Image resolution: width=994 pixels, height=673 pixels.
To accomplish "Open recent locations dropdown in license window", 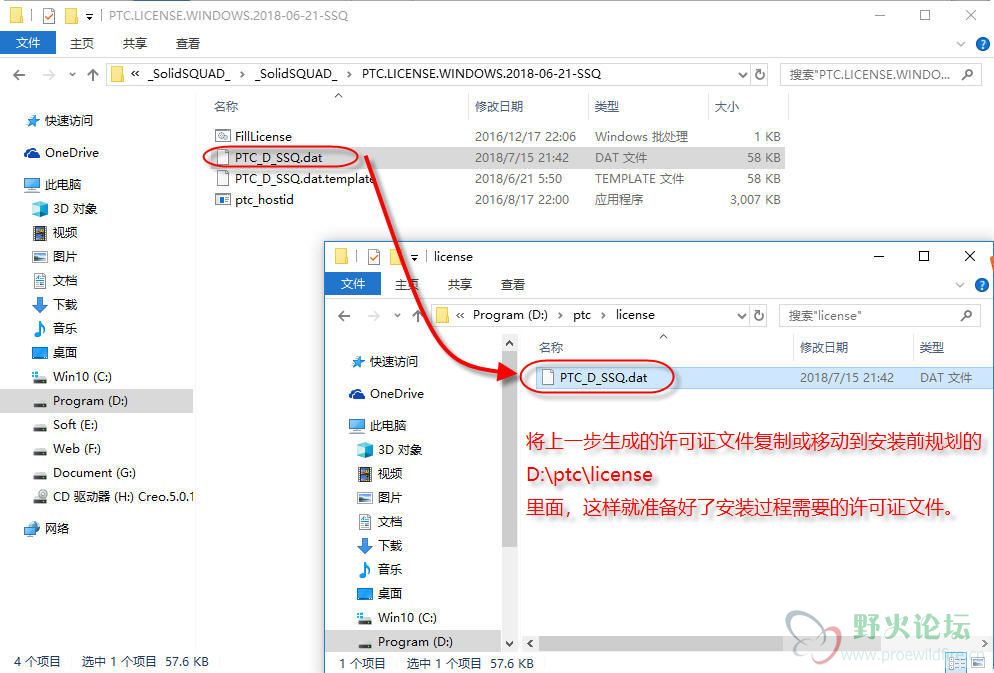I will pyautogui.click(x=397, y=316).
